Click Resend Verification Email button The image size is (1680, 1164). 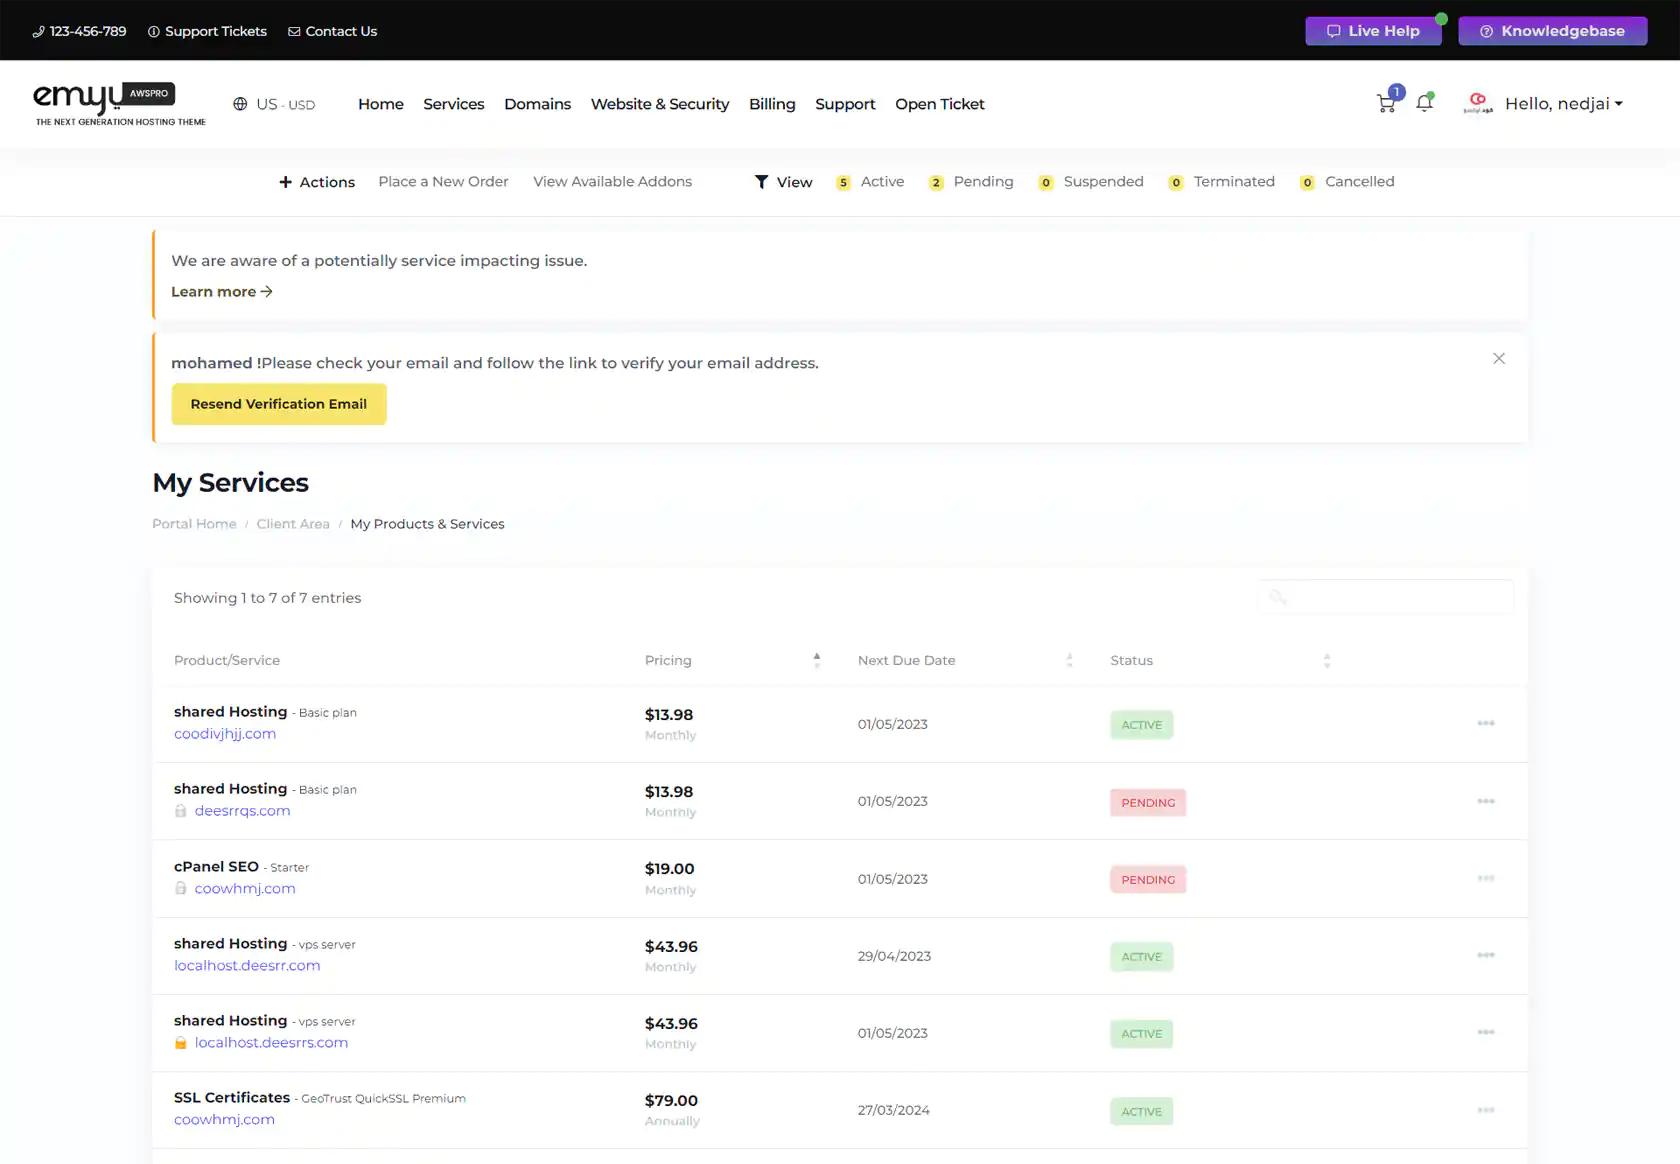pos(279,404)
